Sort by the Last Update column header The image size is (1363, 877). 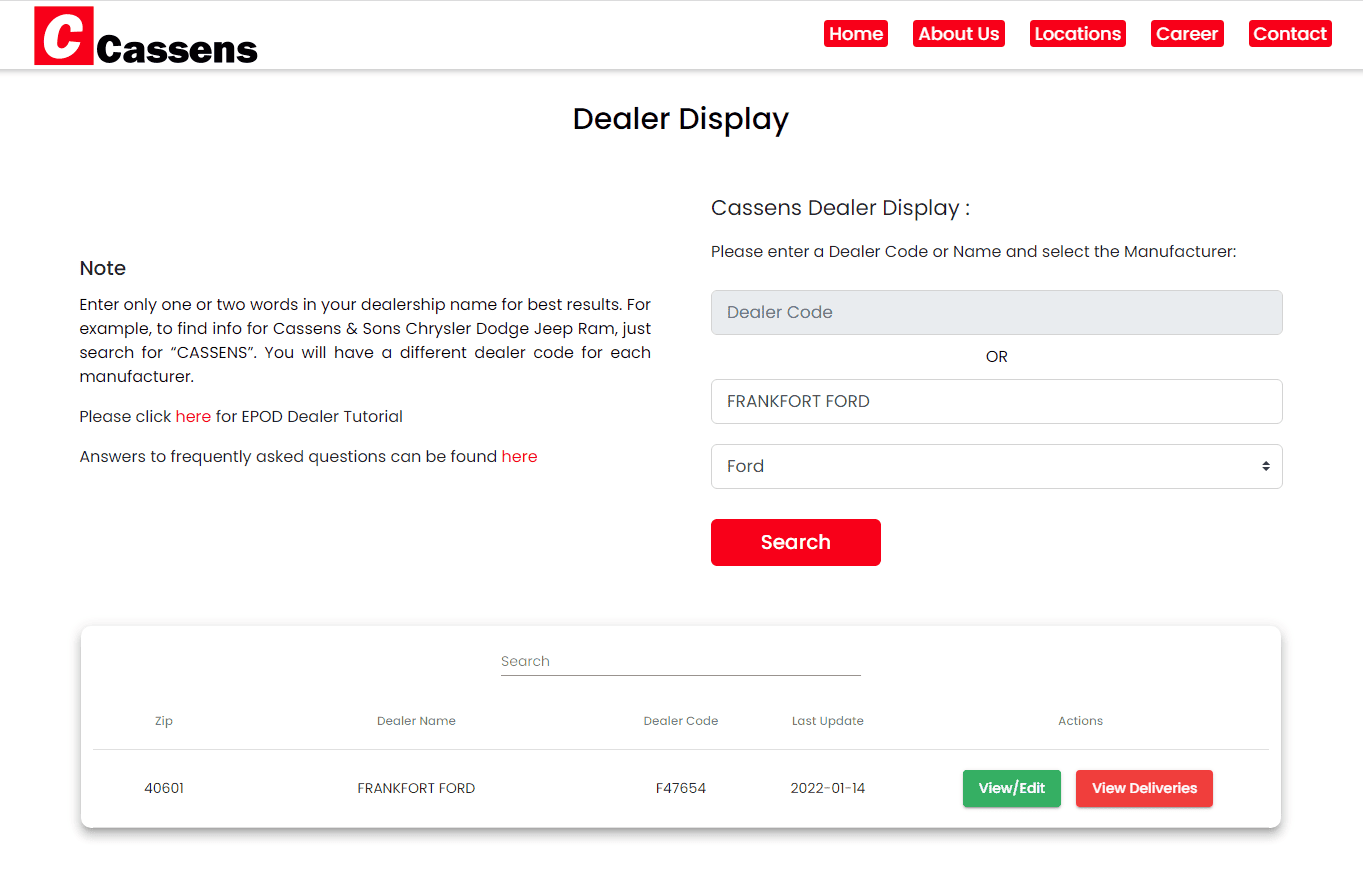click(x=827, y=721)
